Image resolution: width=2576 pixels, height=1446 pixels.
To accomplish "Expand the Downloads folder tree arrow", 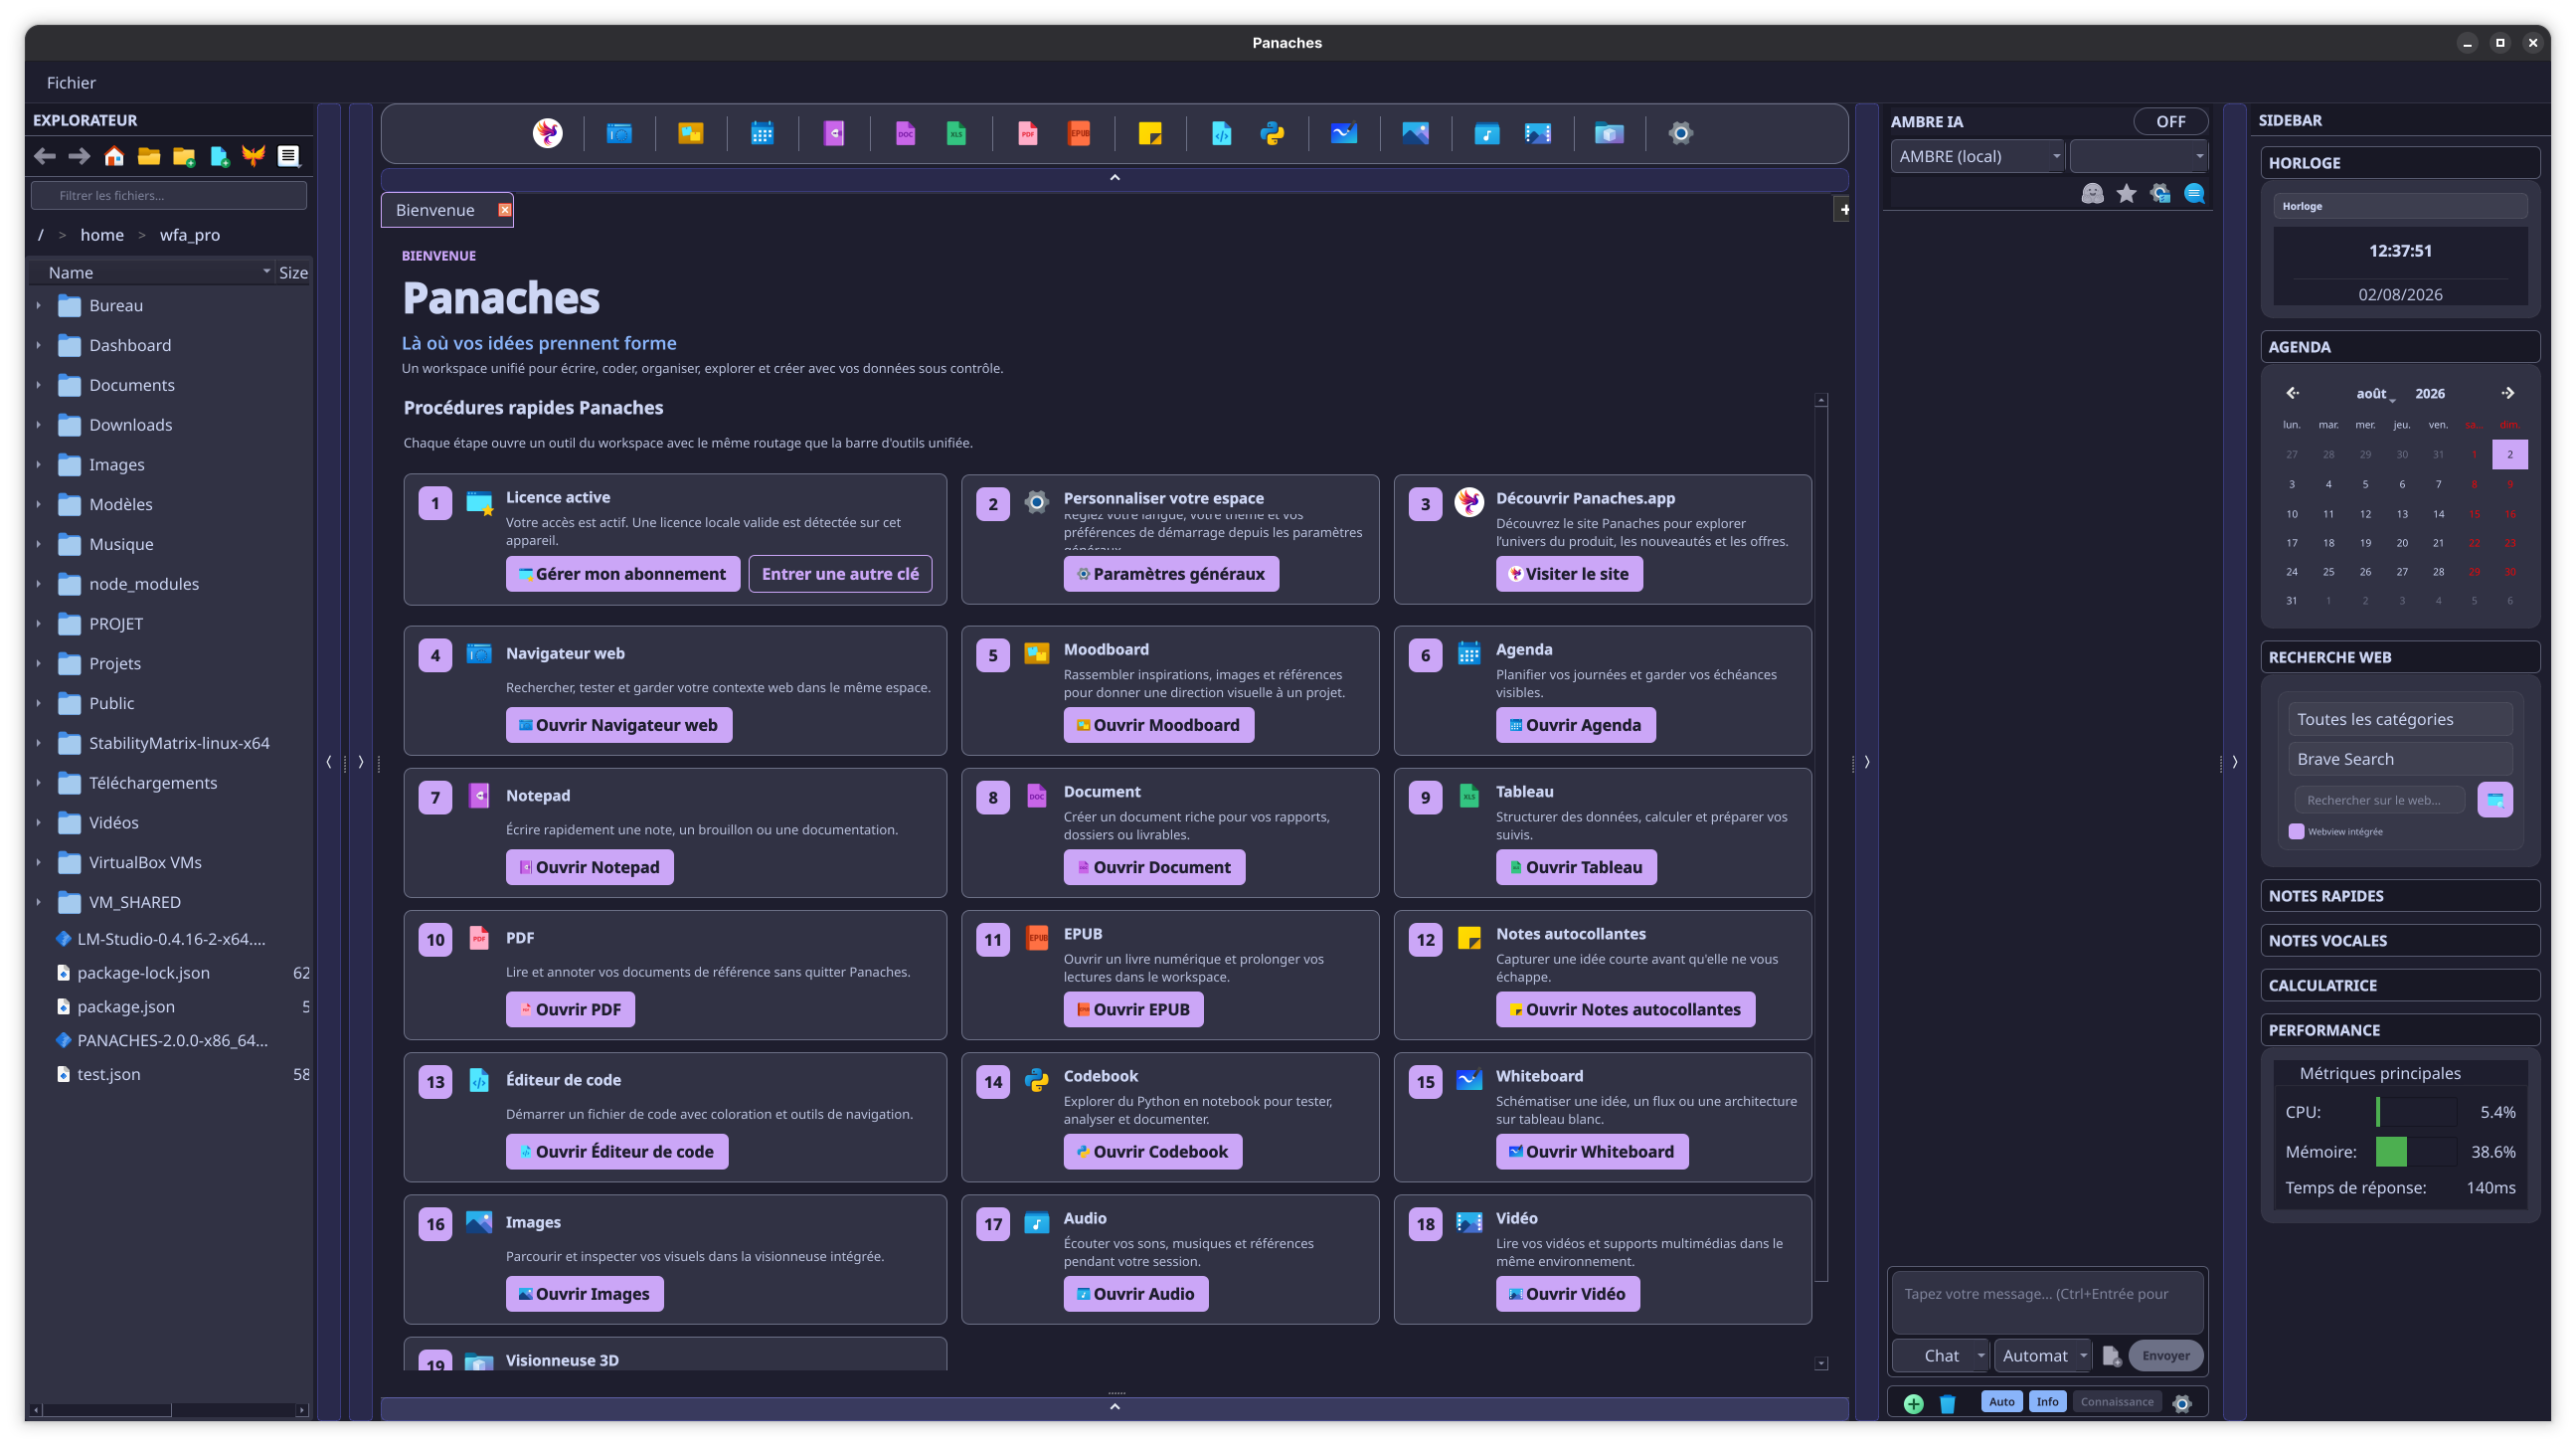I will [39, 425].
